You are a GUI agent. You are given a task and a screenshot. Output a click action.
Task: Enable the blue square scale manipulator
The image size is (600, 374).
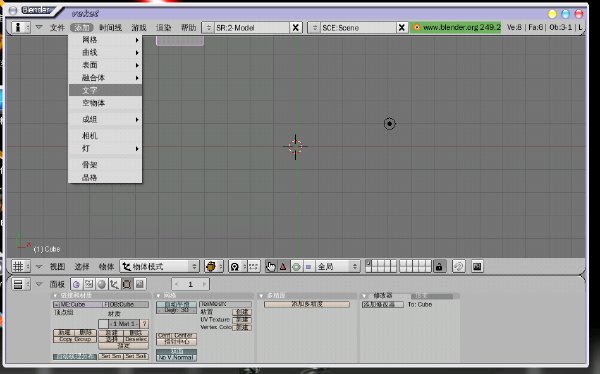click(308, 266)
